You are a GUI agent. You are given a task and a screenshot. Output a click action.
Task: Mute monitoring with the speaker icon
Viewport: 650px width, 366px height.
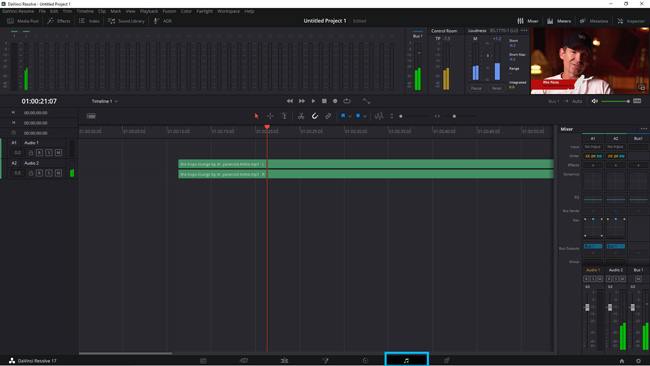click(x=594, y=101)
